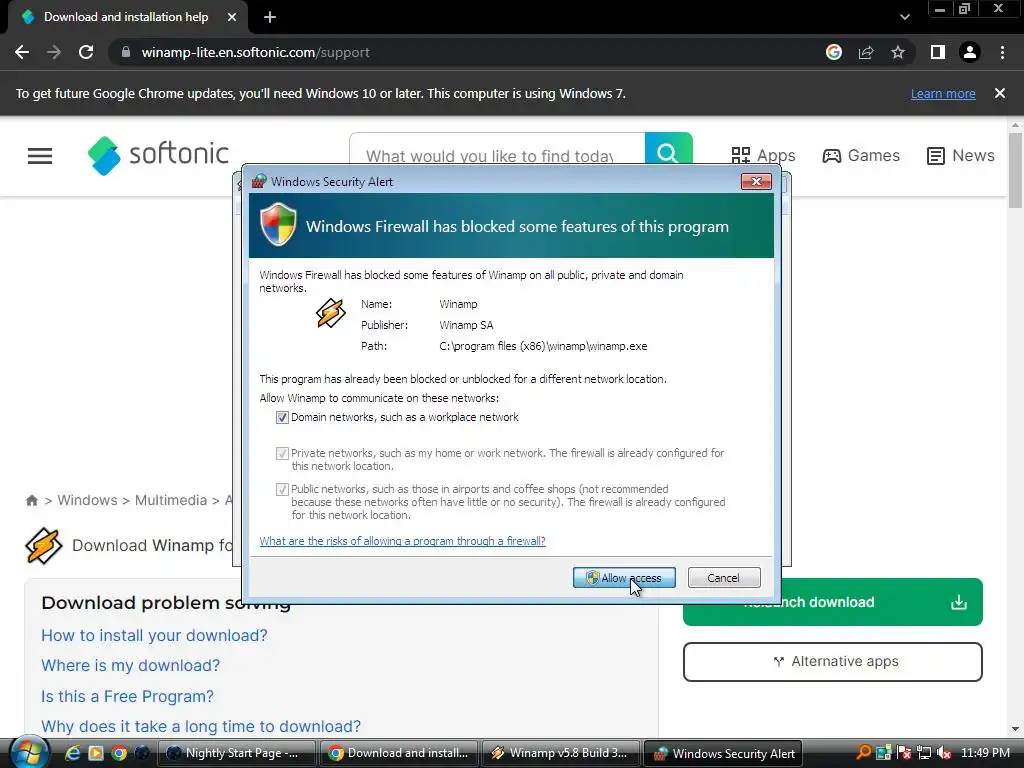
Task: Open the Games section
Action: coord(861,155)
